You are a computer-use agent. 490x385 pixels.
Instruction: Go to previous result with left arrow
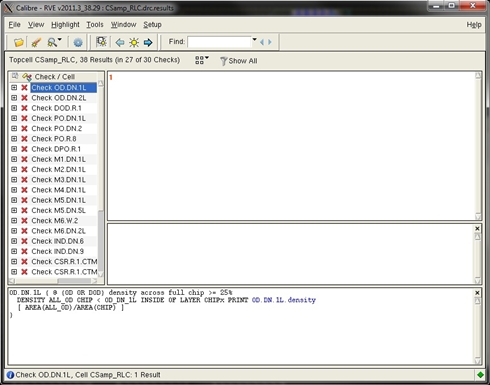120,42
